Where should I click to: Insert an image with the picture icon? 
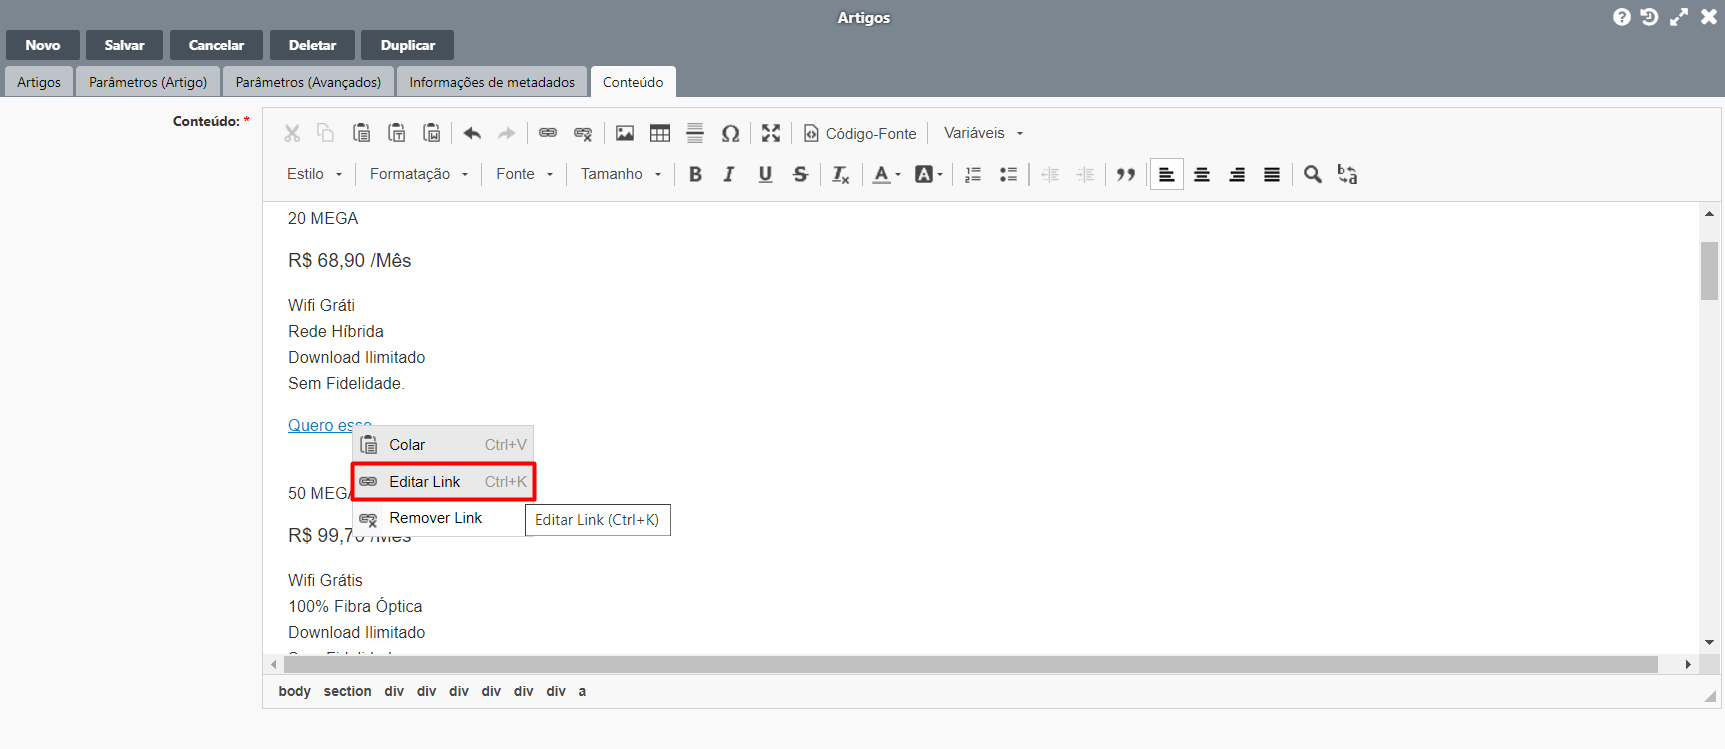625,133
